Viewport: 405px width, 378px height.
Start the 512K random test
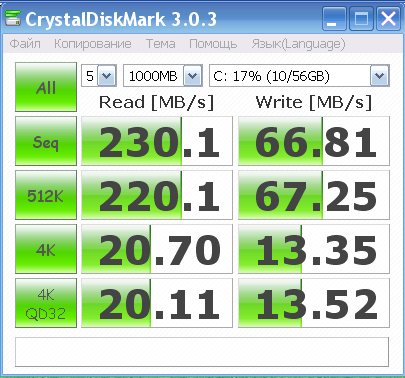(46, 195)
